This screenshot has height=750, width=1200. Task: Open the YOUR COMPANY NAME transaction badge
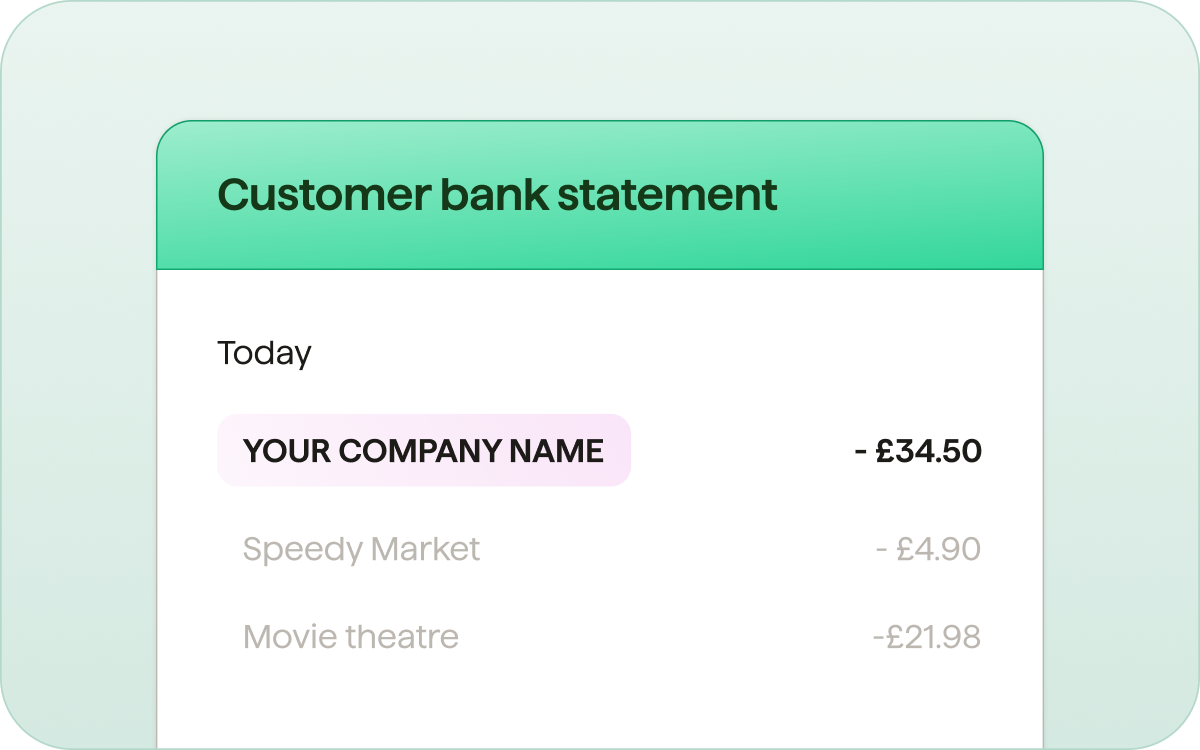[x=424, y=451]
